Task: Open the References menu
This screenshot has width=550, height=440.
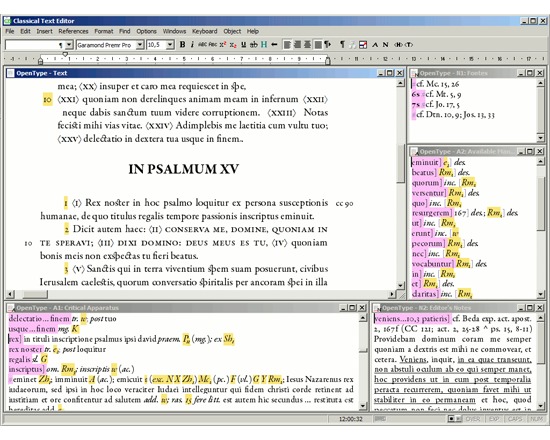Action: coord(73,31)
